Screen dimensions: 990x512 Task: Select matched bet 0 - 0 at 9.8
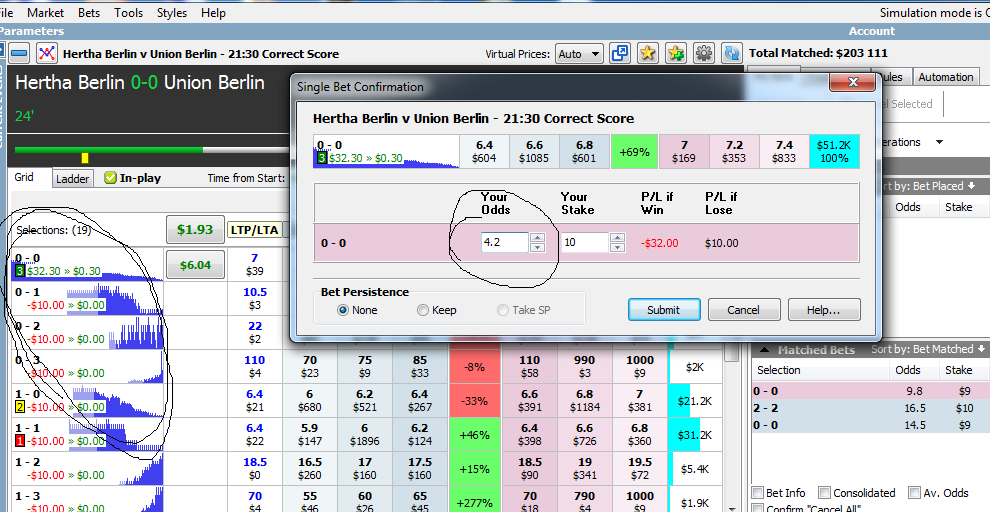[x=871, y=391]
